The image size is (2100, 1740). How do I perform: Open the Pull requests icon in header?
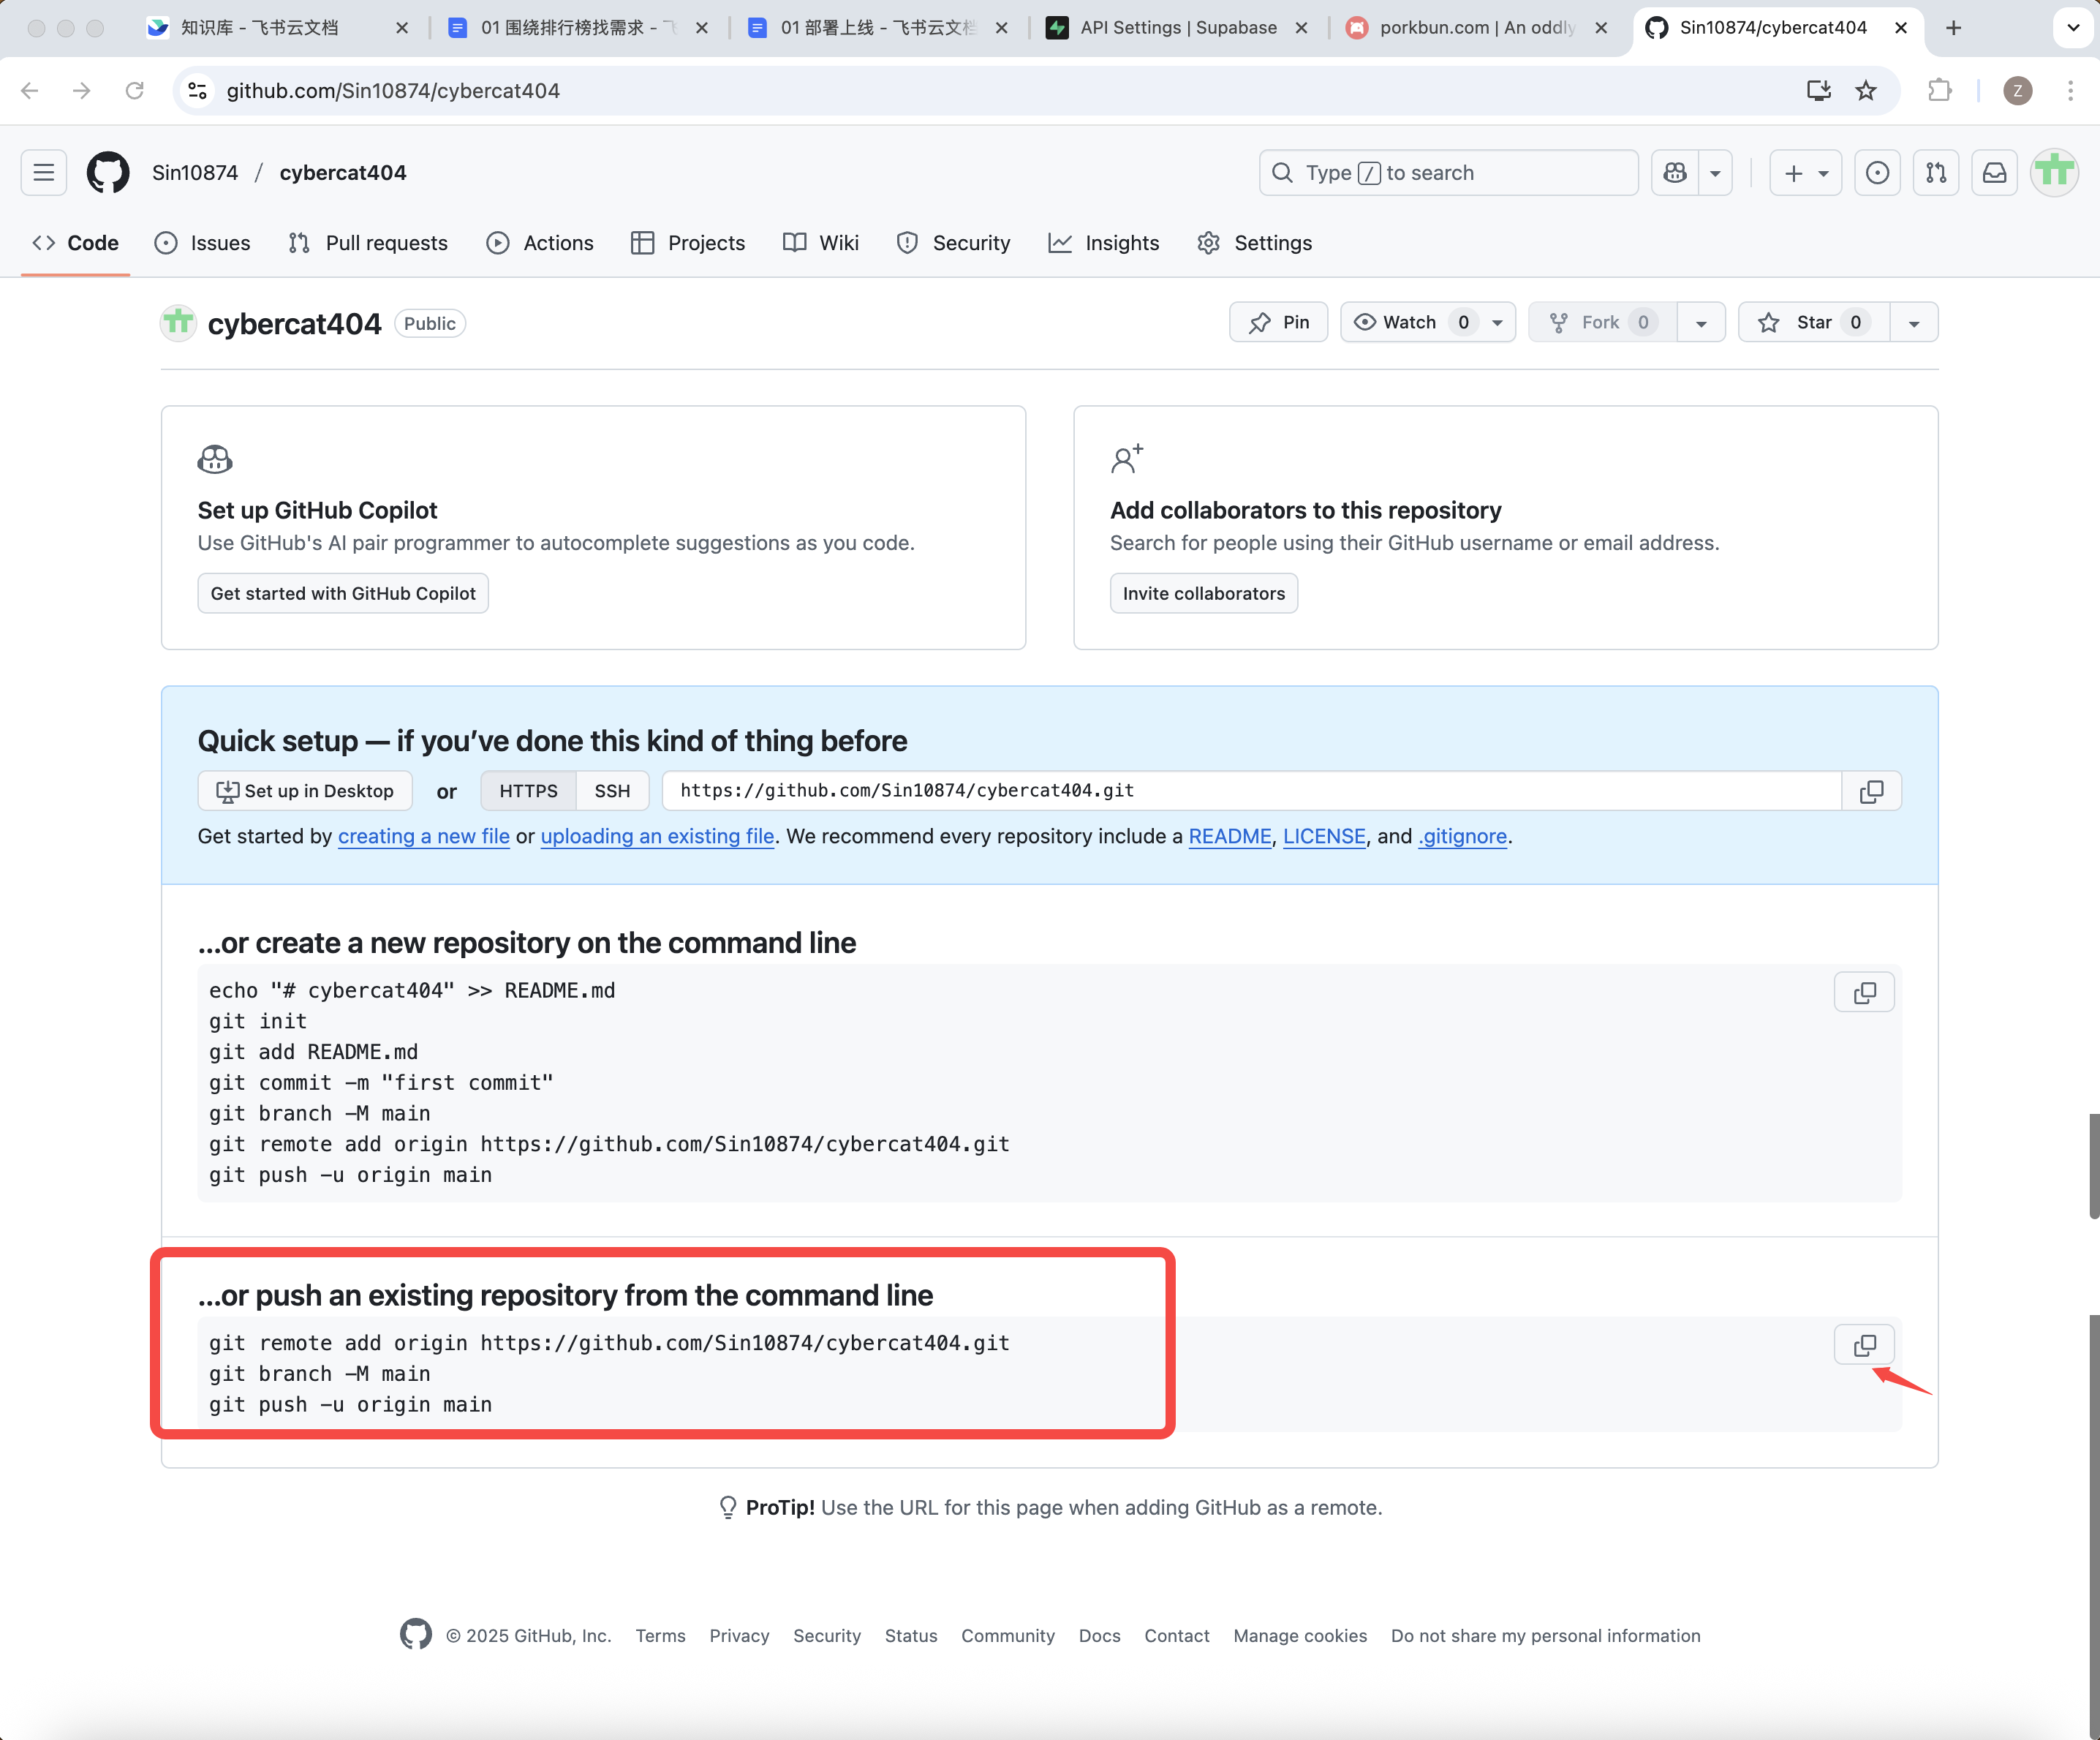[1936, 173]
